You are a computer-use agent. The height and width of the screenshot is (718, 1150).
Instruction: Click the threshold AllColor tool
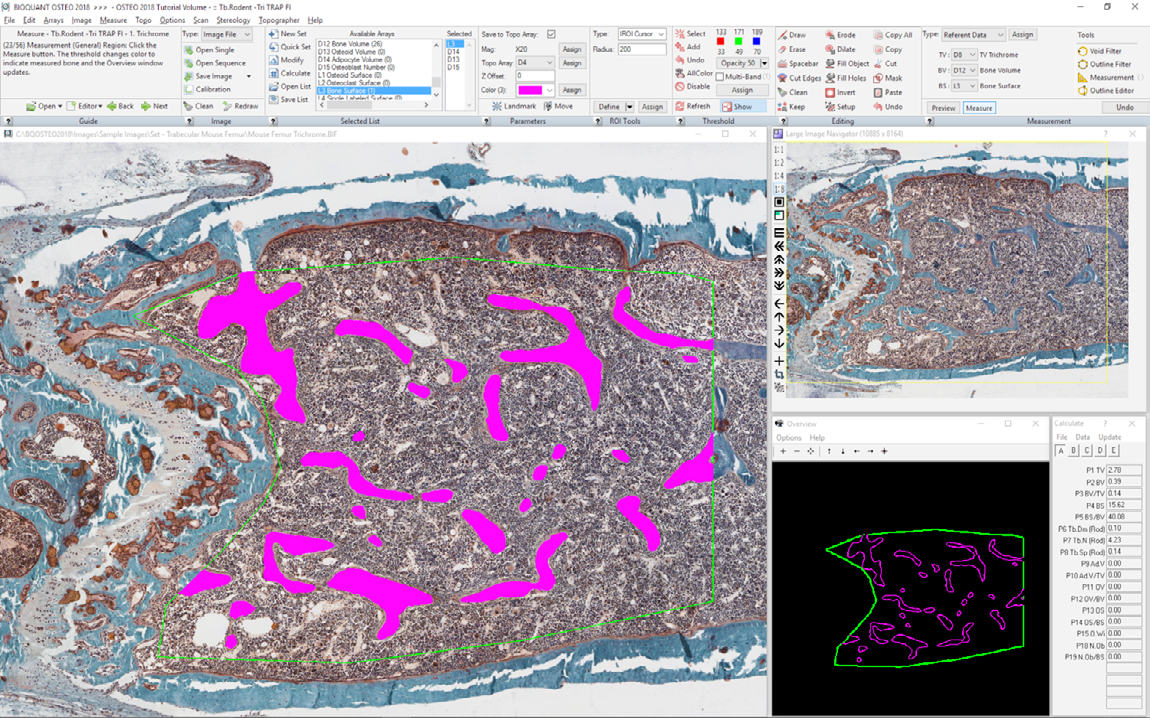coord(694,73)
